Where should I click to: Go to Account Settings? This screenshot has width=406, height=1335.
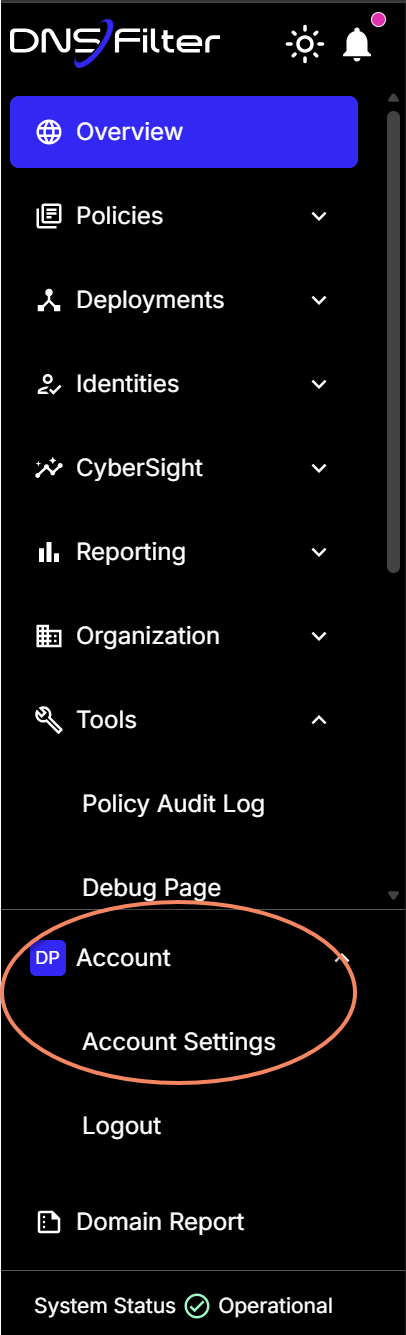pos(179,1042)
